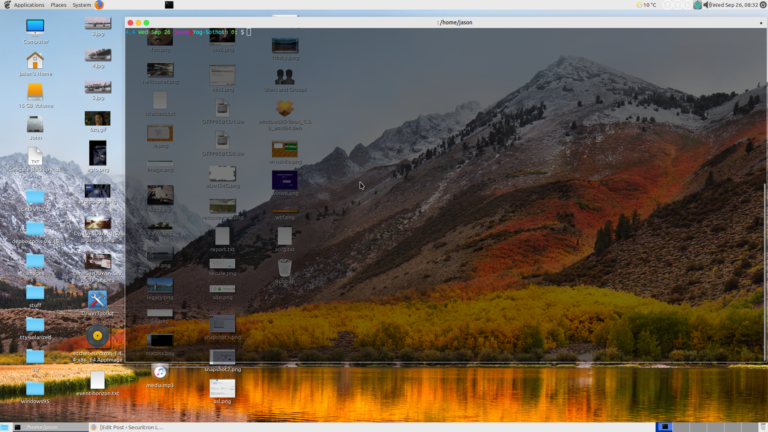Open Jason's Home folder icon
Image resolution: width=768 pixels, height=432 pixels.
click(x=35, y=61)
